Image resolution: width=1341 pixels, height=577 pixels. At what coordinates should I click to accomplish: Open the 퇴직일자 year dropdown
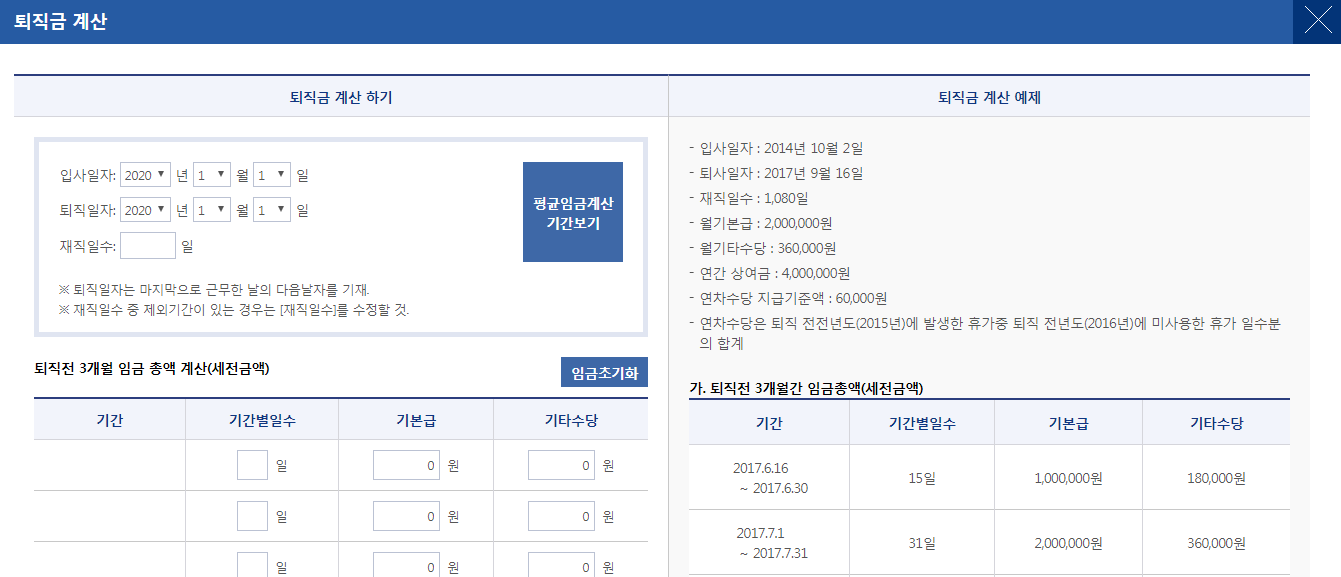point(145,210)
